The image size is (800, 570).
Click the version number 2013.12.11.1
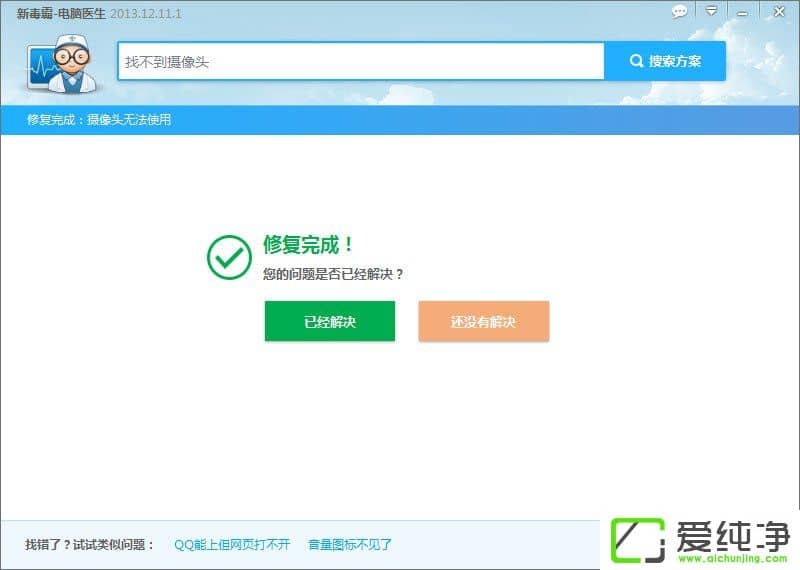(x=146, y=13)
